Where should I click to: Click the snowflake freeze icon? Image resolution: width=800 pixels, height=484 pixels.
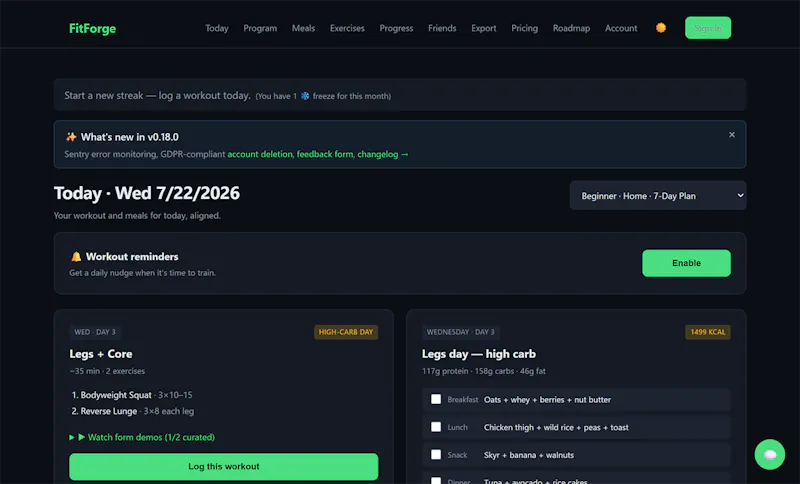click(x=305, y=96)
